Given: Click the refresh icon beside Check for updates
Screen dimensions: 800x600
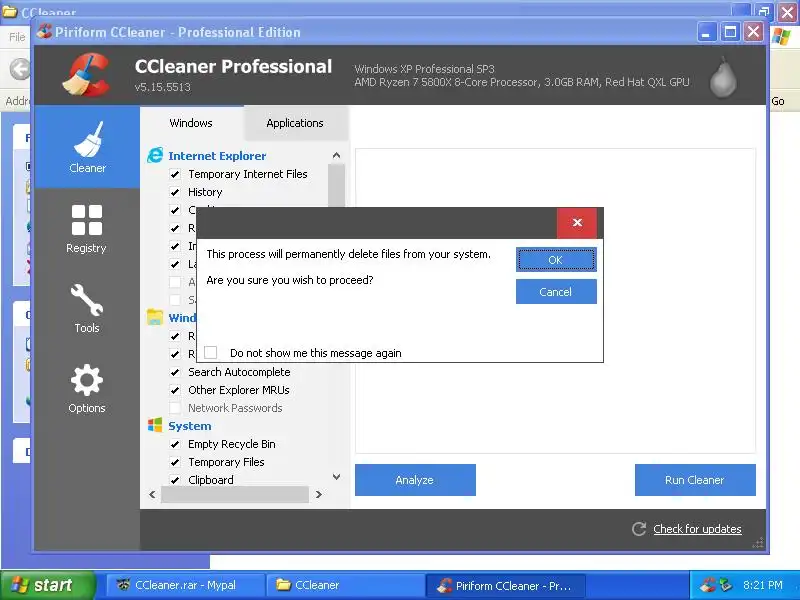Looking at the screenshot, I should [639, 529].
